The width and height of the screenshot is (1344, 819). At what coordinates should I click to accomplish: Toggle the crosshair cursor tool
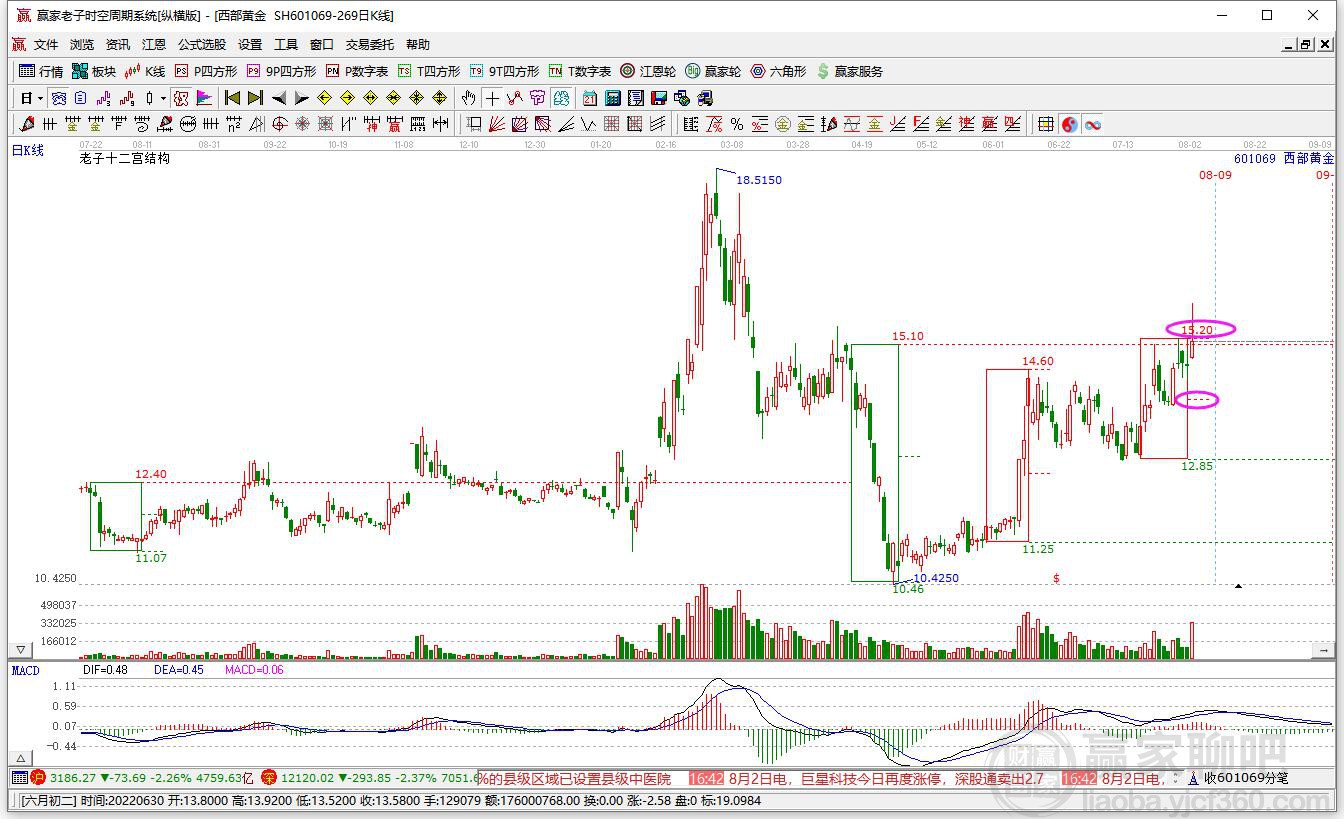coord(492,98)
